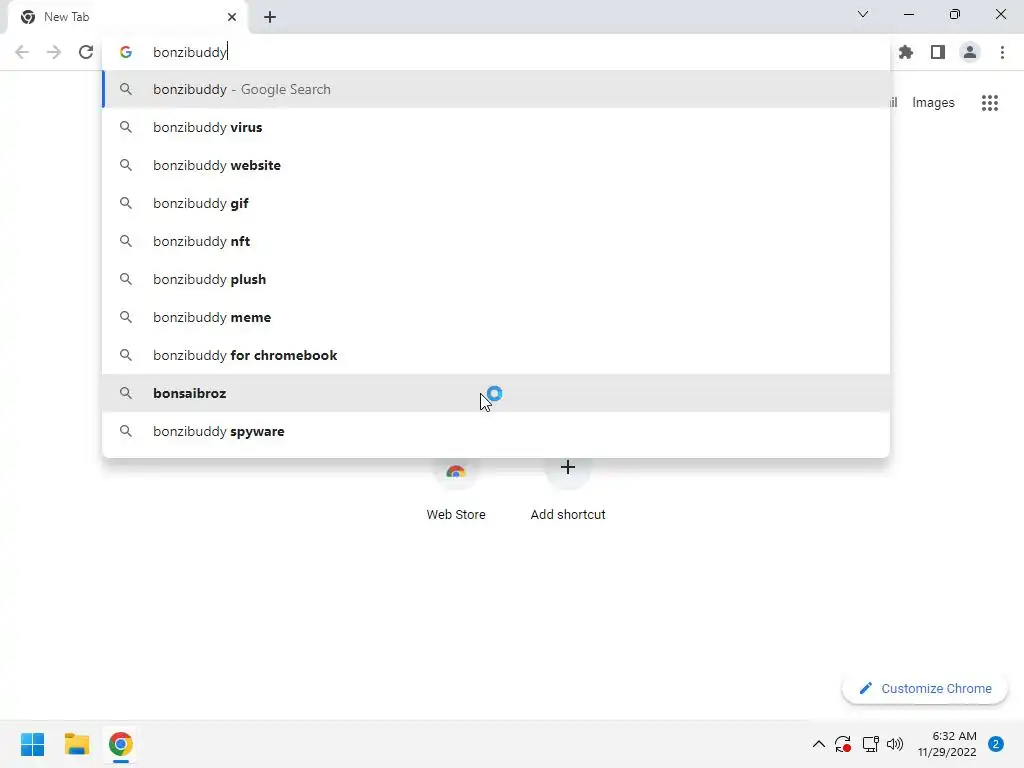Open the clock showing 6:32 AM
The height and width of the screenshot is (768, 1024).
(947, 744)
